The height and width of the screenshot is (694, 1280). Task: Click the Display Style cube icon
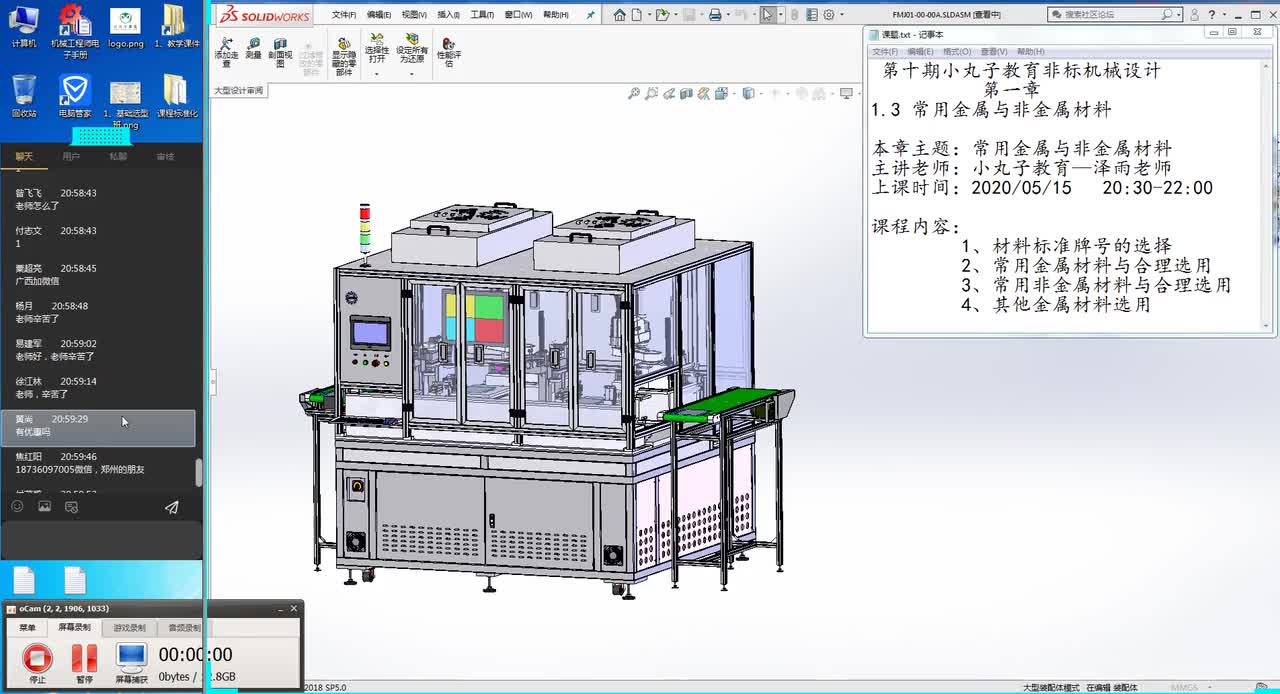click(x=748, y=93)
